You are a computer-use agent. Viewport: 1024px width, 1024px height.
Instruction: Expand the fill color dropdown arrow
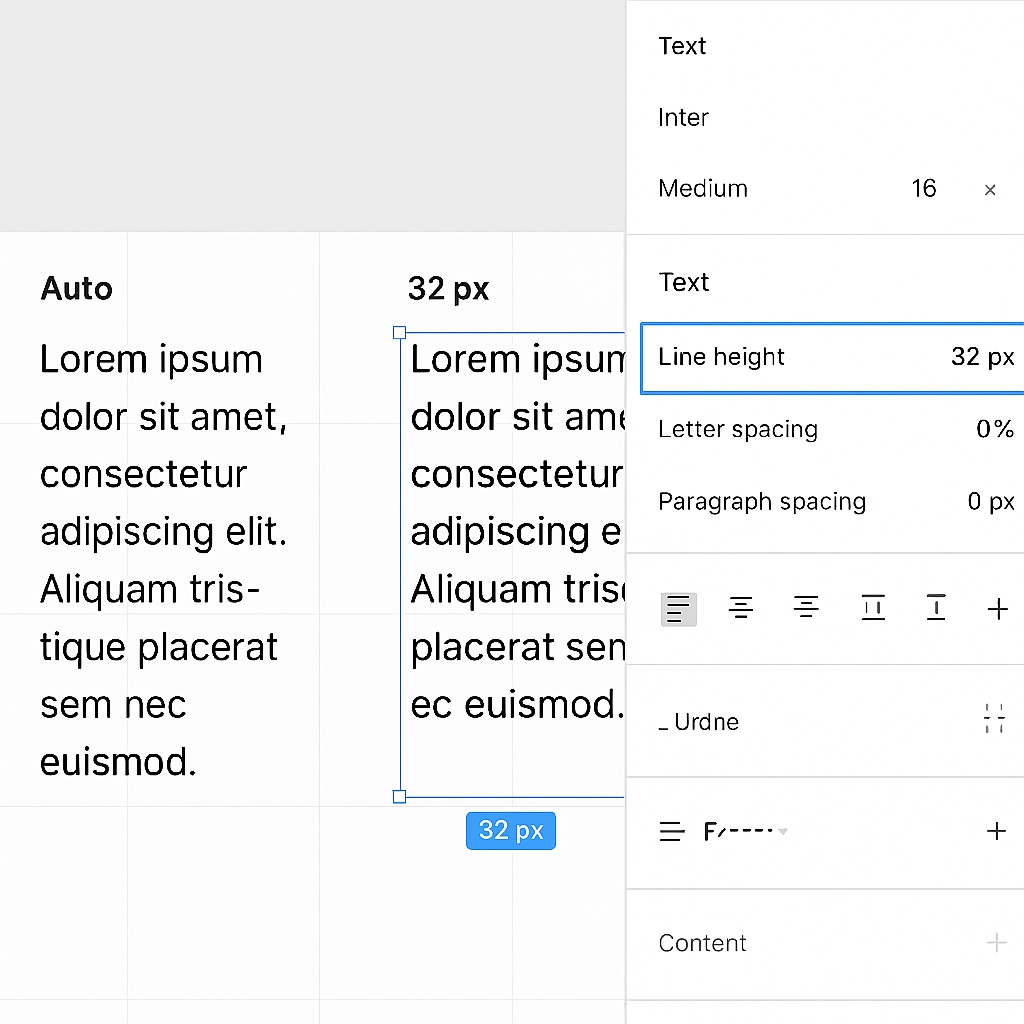(784, 831)
